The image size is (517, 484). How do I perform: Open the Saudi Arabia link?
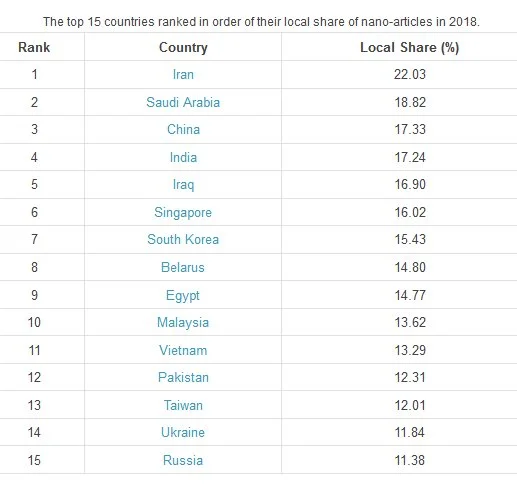click(183, 102)
